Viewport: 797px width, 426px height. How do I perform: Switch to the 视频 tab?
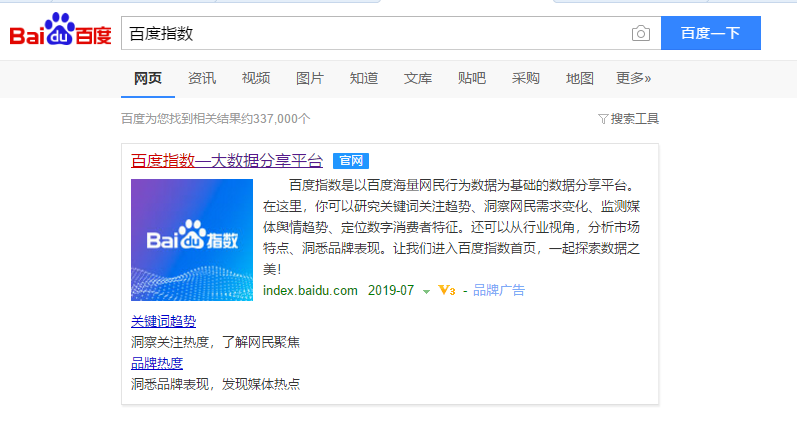click(x=256, y=78)
